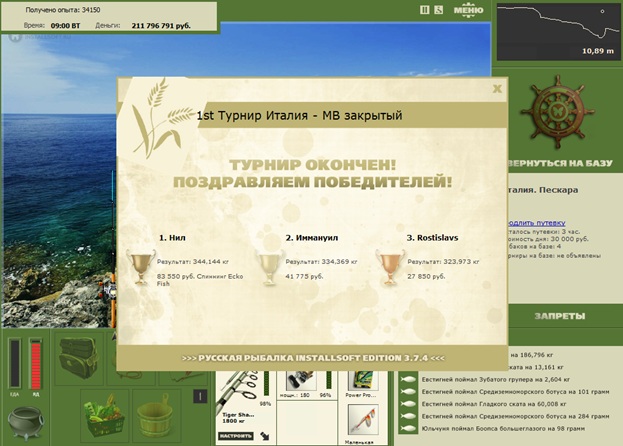This screenshot has height=446, width=623.
Task: Click the S icon beside pause
Action: point(438,10)
